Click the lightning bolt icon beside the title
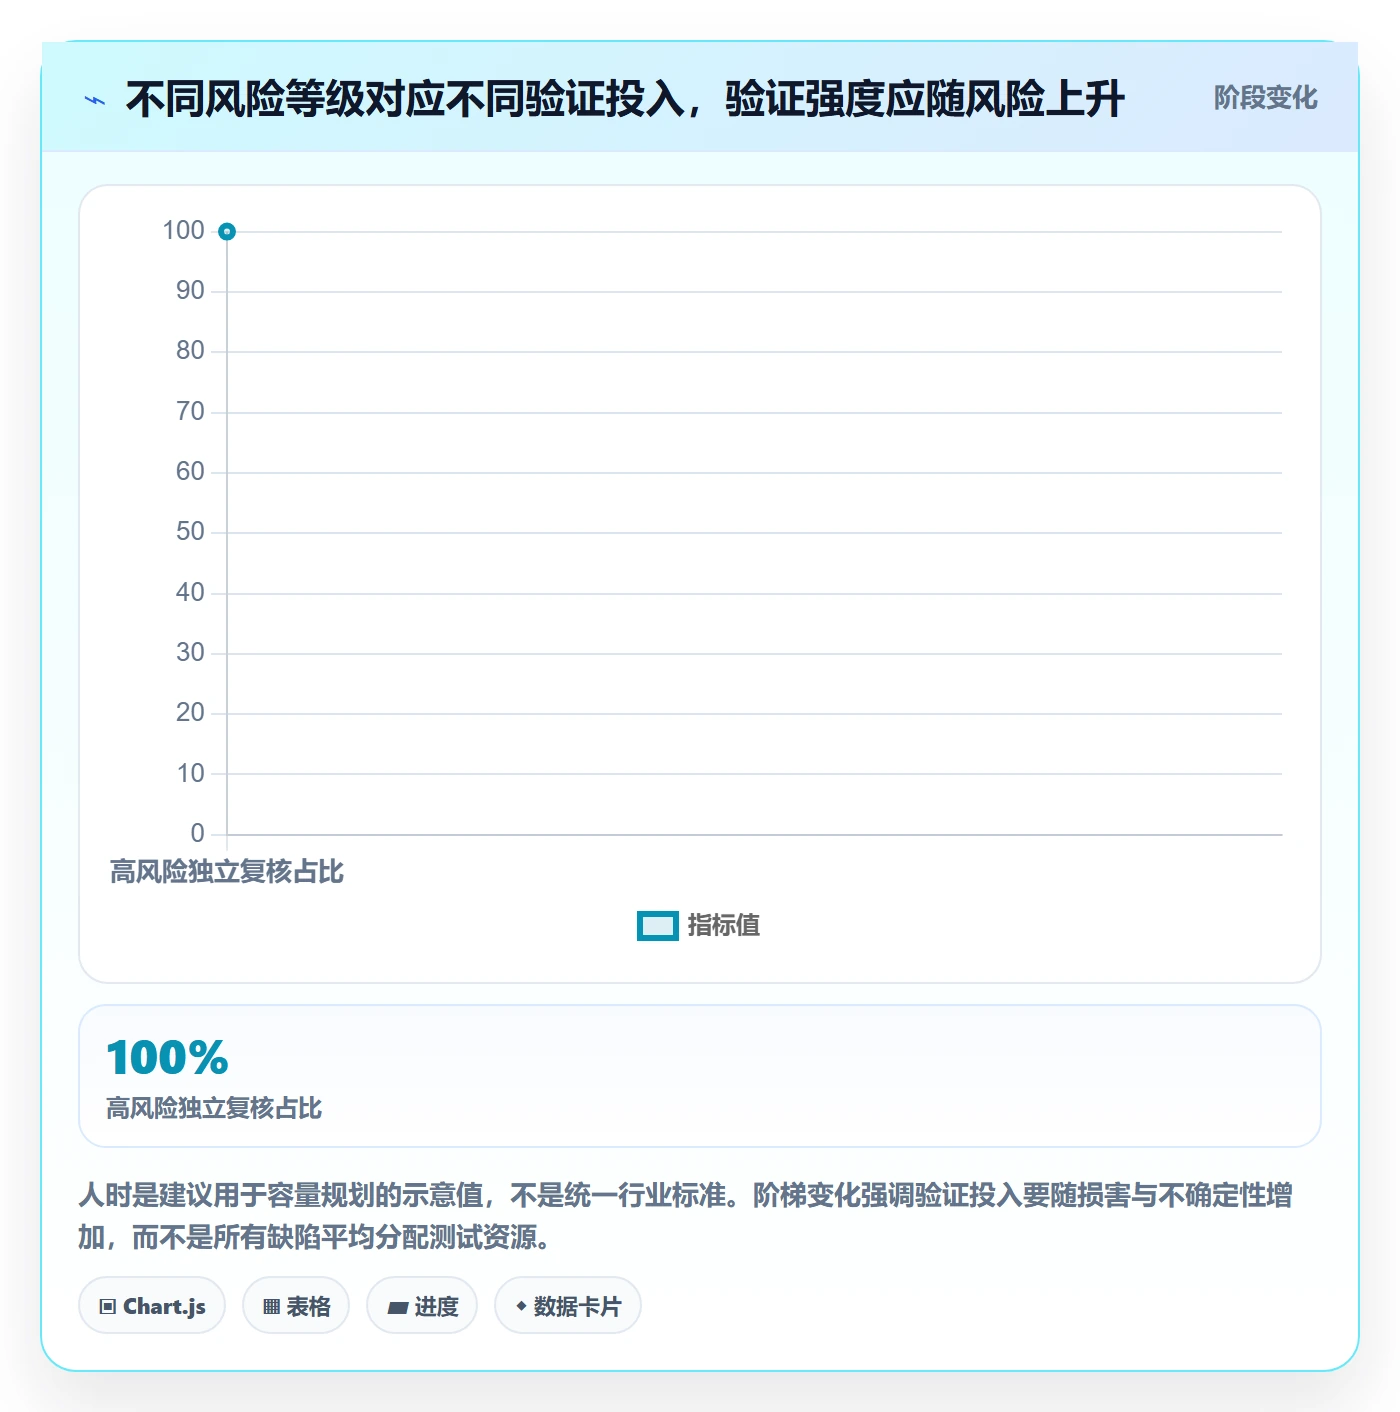Viewport: 1400px width, 1412px height. (x=95, y=100)
